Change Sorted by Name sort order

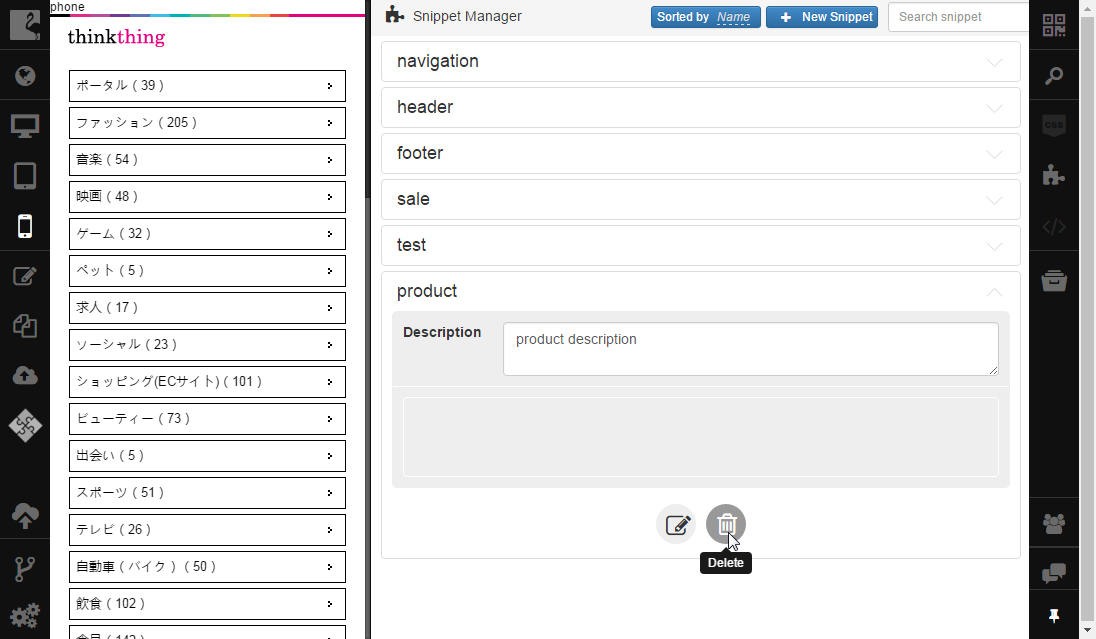coord(705,17)
